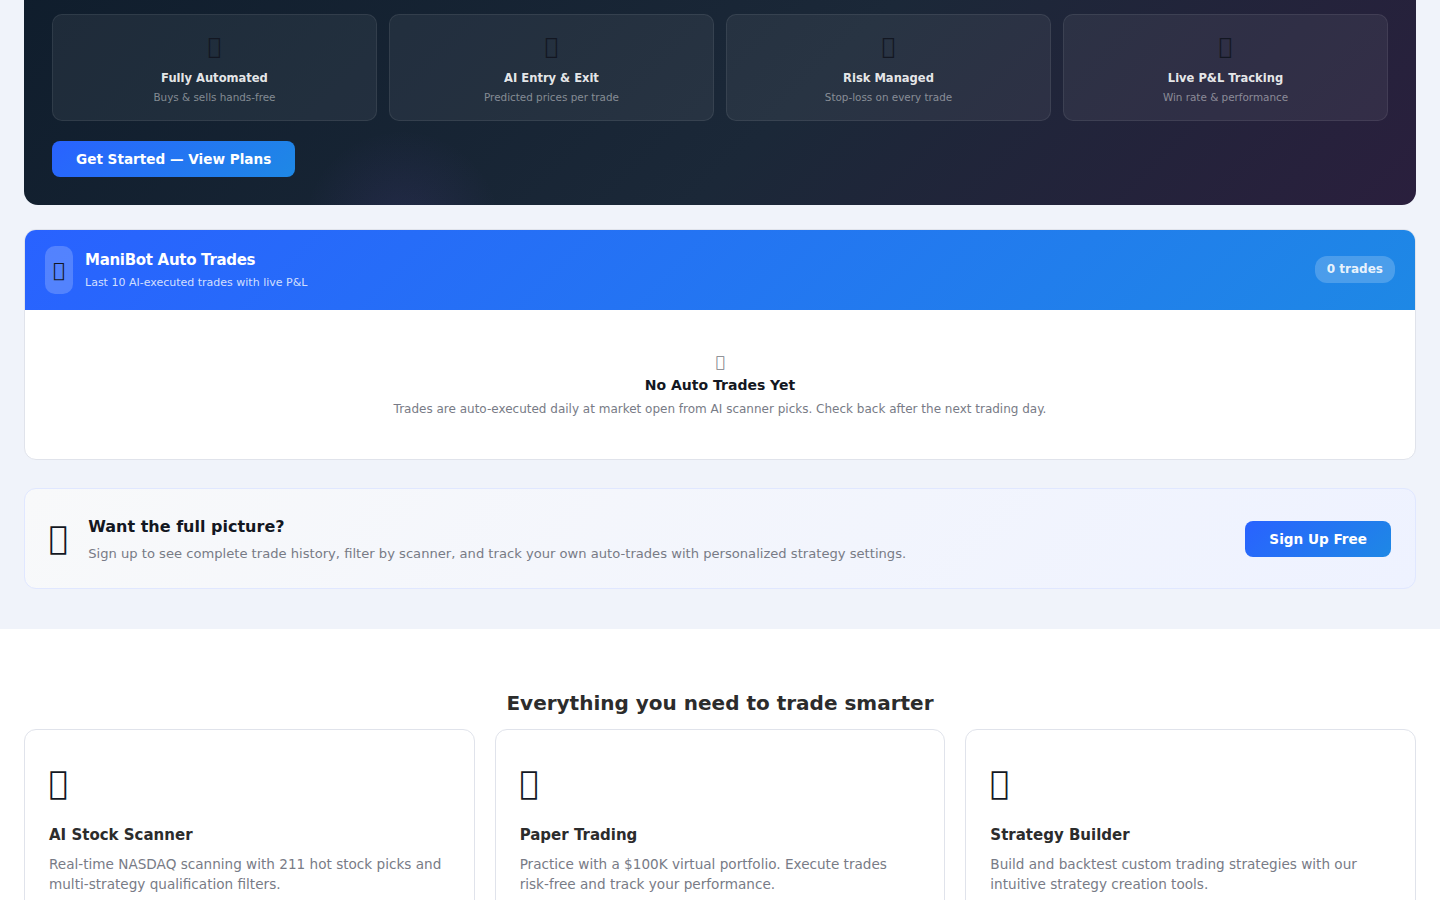Click the Risk Managed shield icon
The height and width of the screenshot is (900, 1440).
click(x=888, y=46)
